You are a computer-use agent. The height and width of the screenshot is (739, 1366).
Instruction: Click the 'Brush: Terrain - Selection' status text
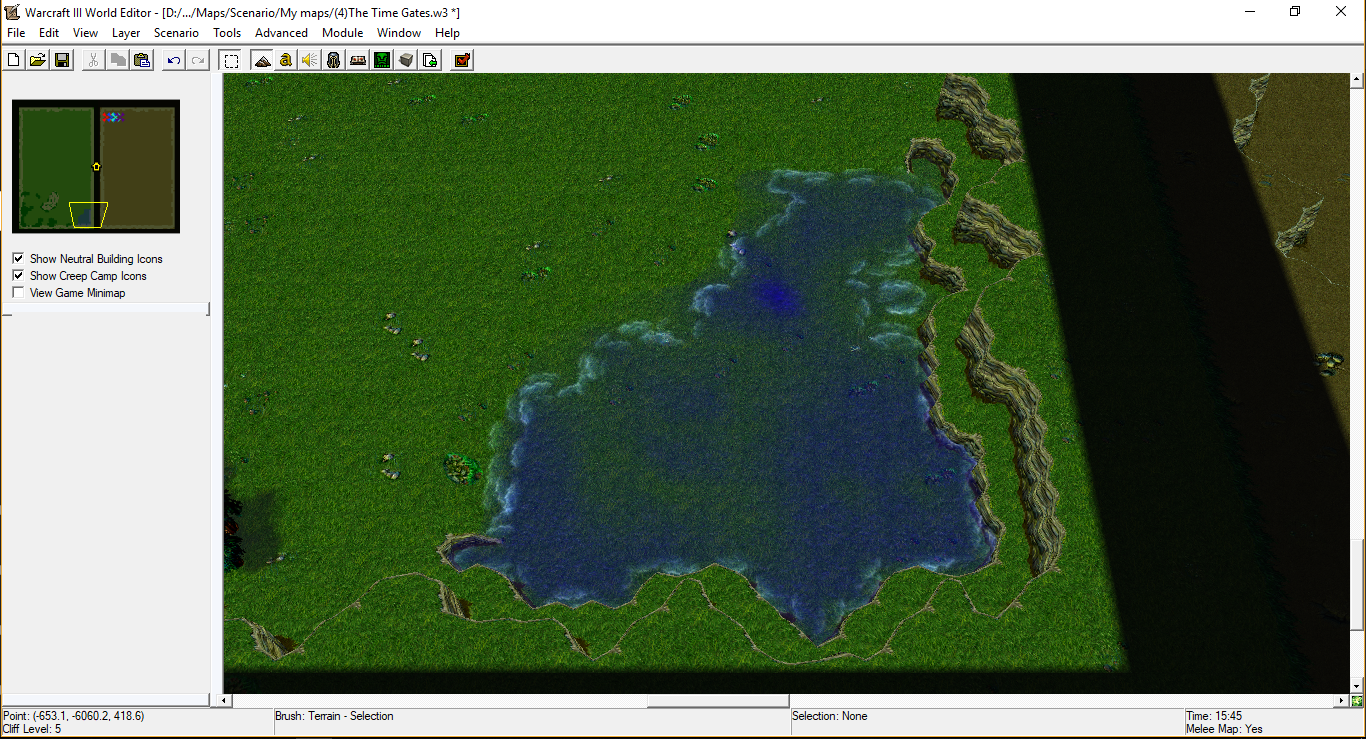(x=334, y=716)
